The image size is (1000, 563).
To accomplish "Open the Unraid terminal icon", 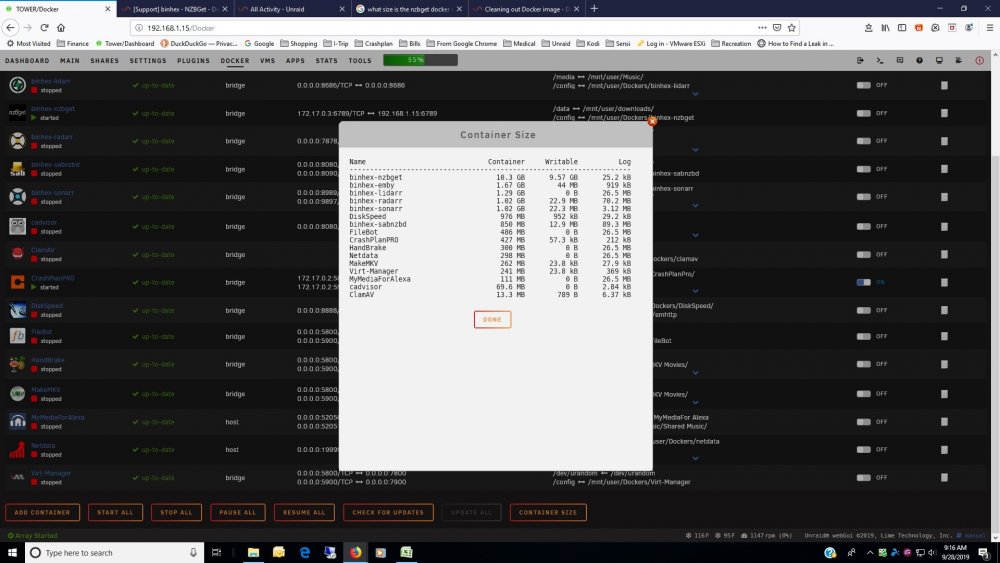I will point(879,60).
